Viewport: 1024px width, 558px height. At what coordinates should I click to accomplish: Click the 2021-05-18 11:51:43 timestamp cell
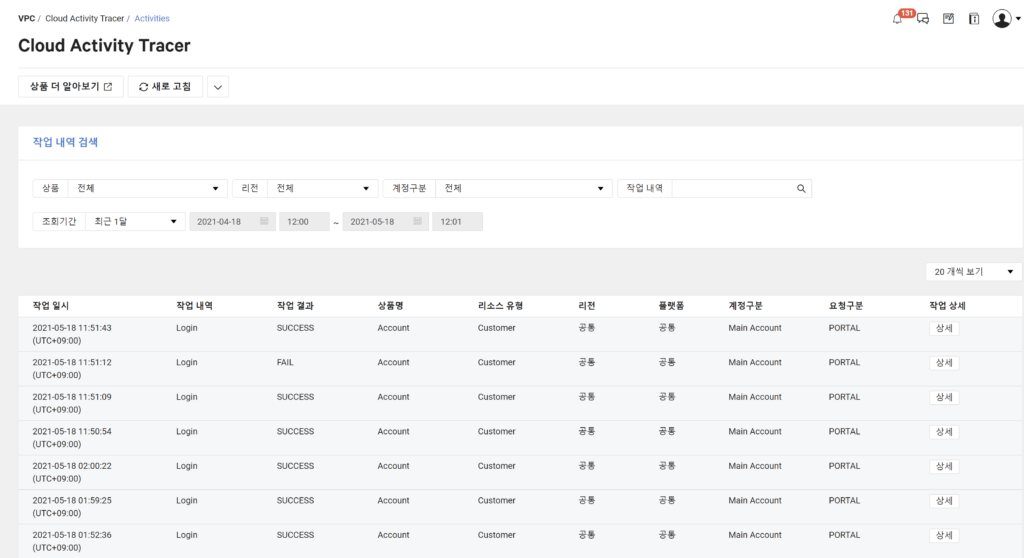click(x=72, y=334)
